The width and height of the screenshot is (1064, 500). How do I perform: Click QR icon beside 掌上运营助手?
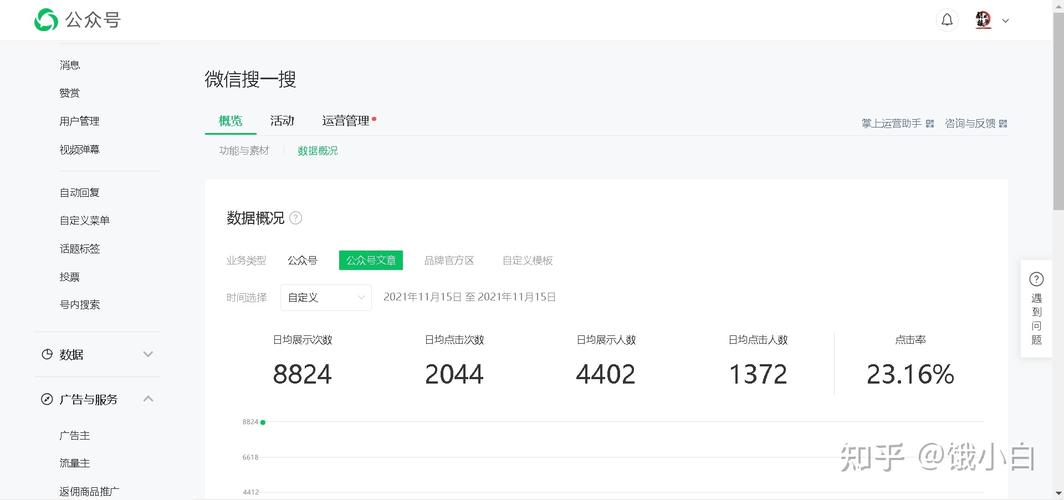[x=930, y=123]
